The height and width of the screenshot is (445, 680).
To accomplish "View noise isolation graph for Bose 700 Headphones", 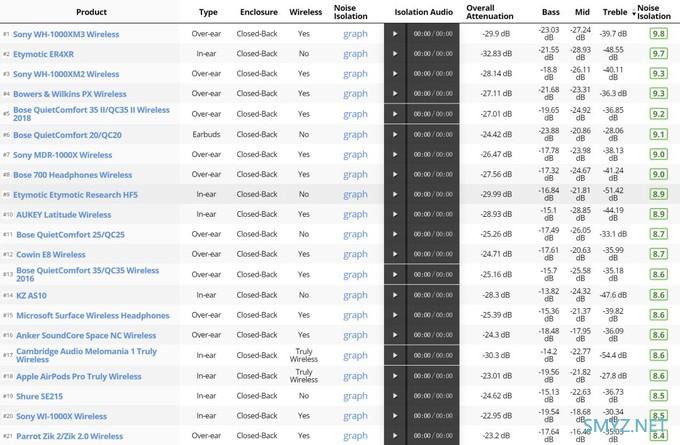I will pyautogui.click(x=355, y=174).
